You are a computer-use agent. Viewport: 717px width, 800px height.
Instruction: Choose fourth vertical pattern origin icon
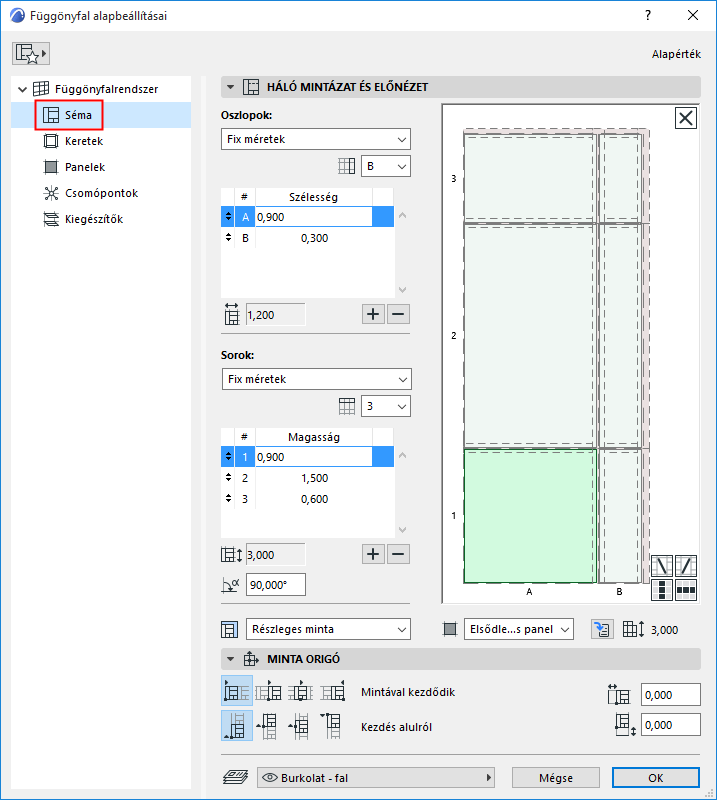[332, 726]
